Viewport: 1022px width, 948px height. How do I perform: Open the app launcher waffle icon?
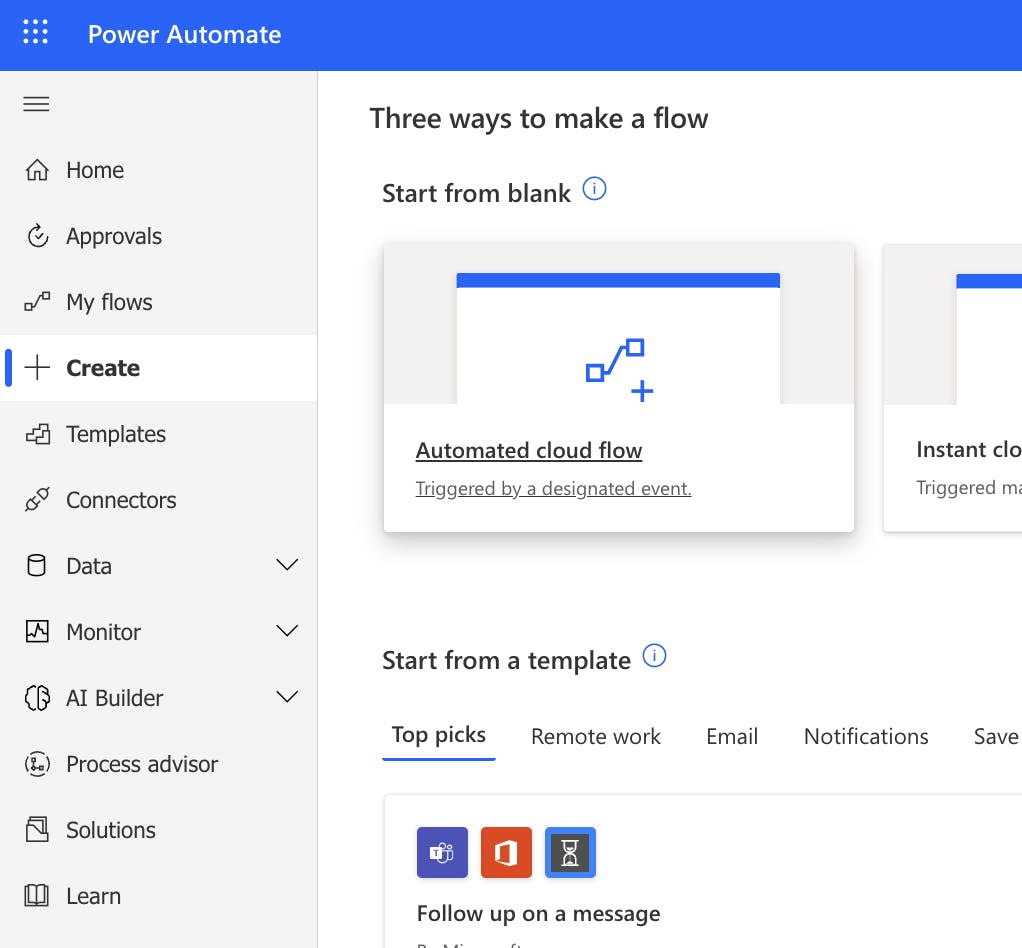(35, 34)
